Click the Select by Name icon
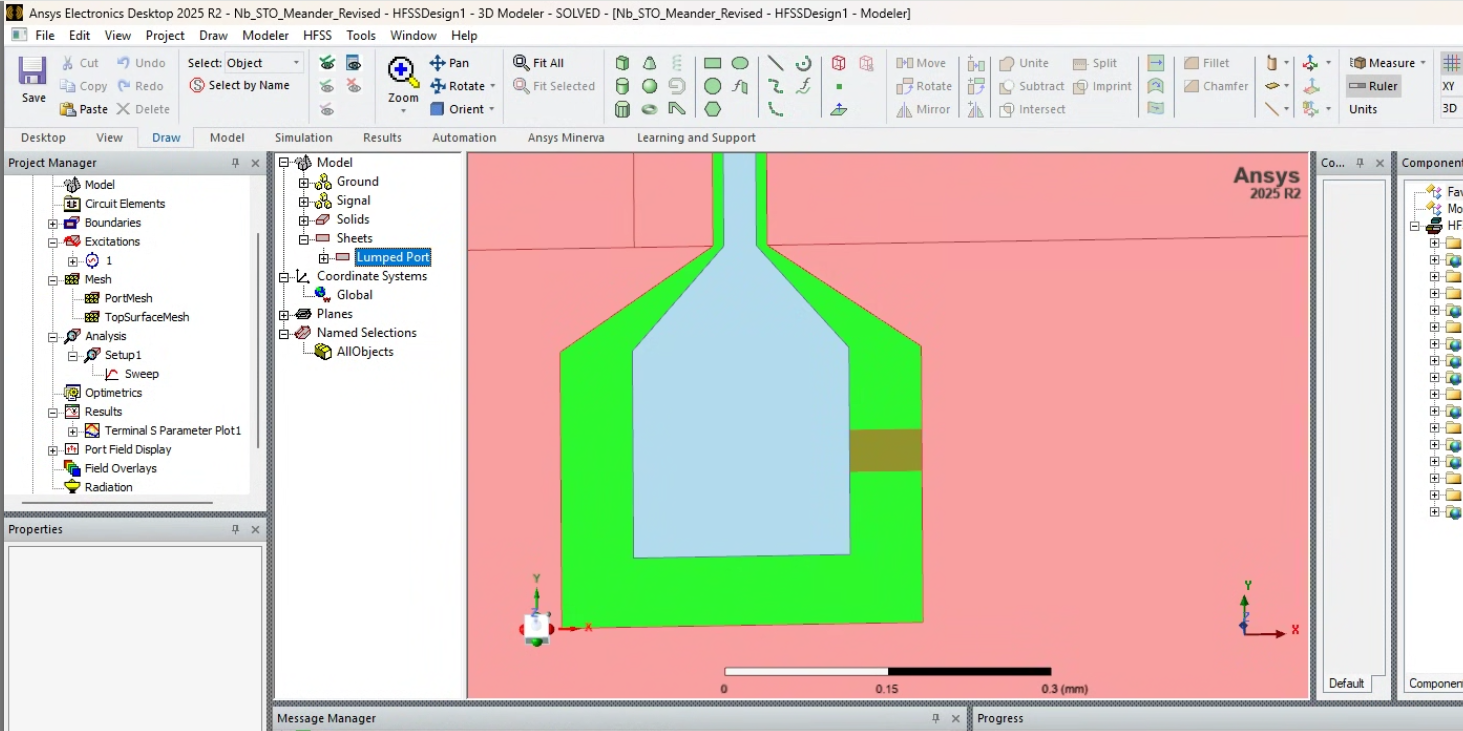 (x=198, y=86)
